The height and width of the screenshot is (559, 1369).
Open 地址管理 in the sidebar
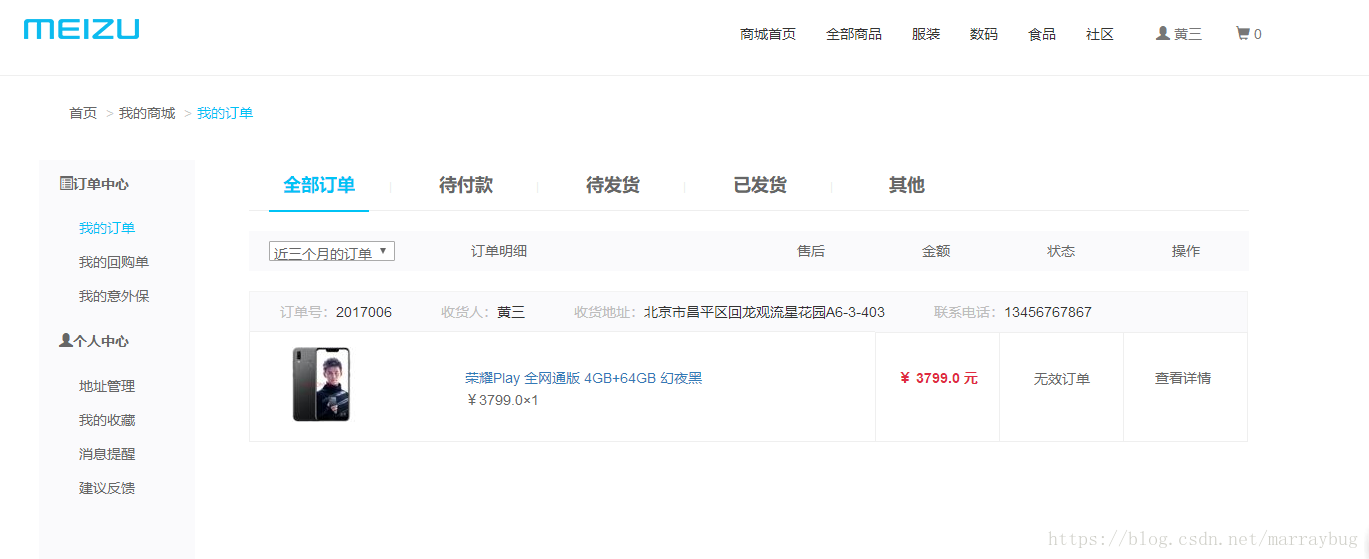click(x=107, y=386)
